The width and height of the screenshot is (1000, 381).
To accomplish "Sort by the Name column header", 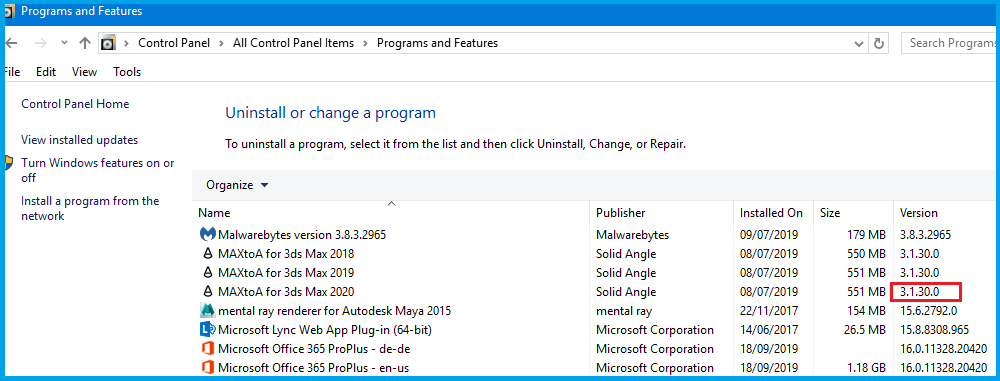I will coord(392,213).
